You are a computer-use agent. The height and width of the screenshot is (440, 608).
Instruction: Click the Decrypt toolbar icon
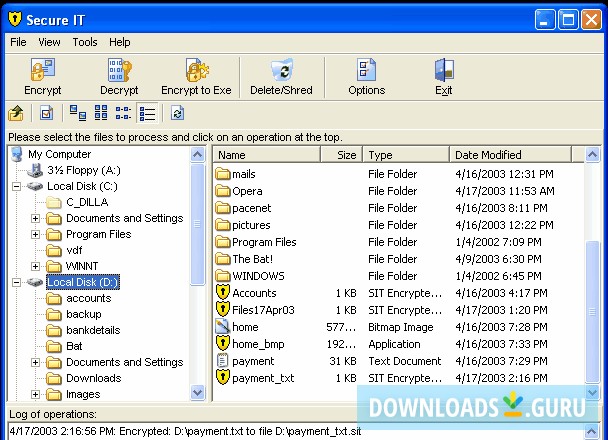(x=119, y=72)
